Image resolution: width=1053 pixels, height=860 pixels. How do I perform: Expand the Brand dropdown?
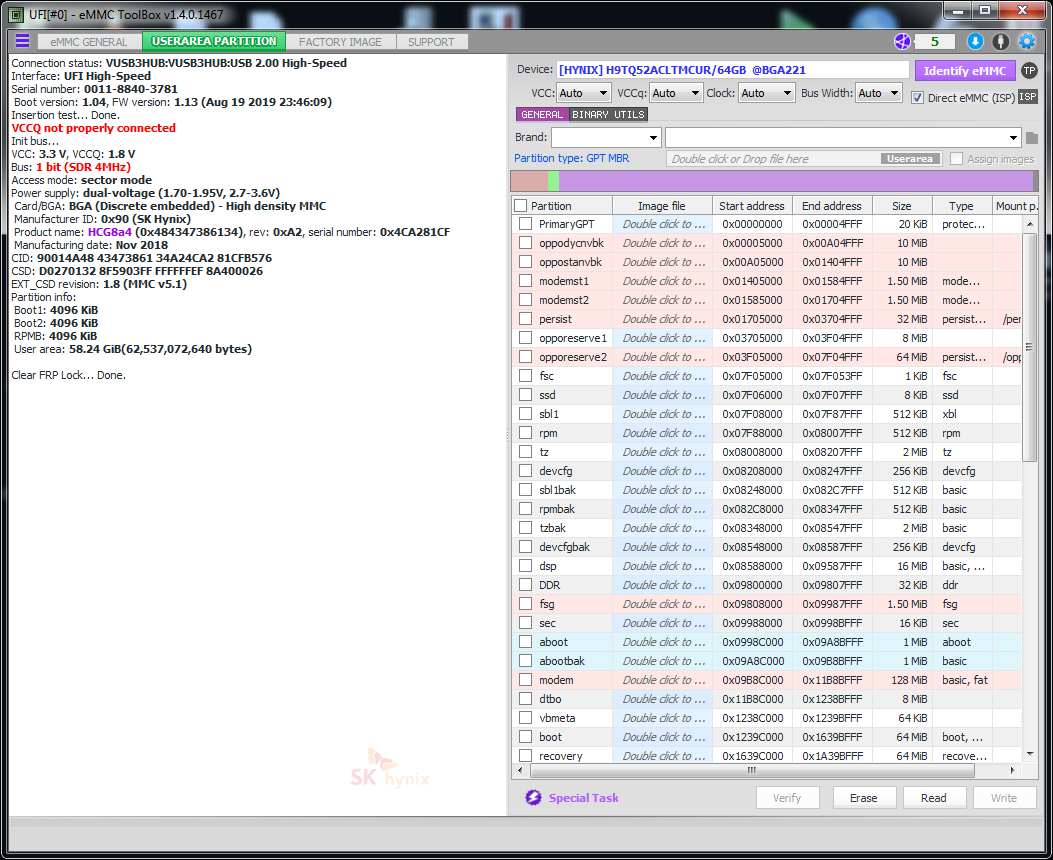(x=606, y=138)
